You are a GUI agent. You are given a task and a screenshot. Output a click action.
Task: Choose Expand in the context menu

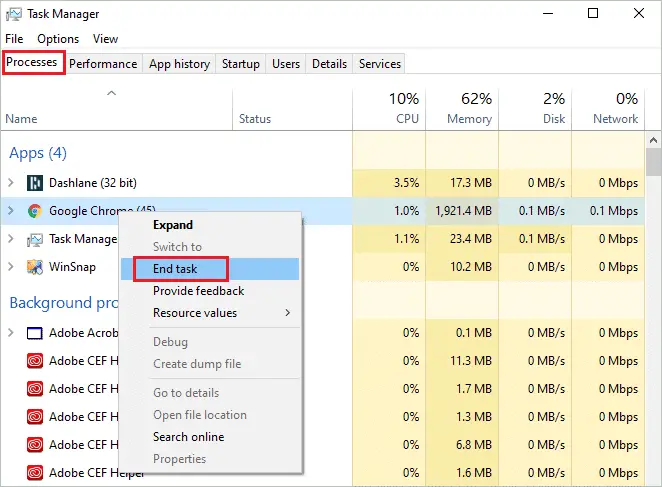pyautogui.click(x=210, y=225)
